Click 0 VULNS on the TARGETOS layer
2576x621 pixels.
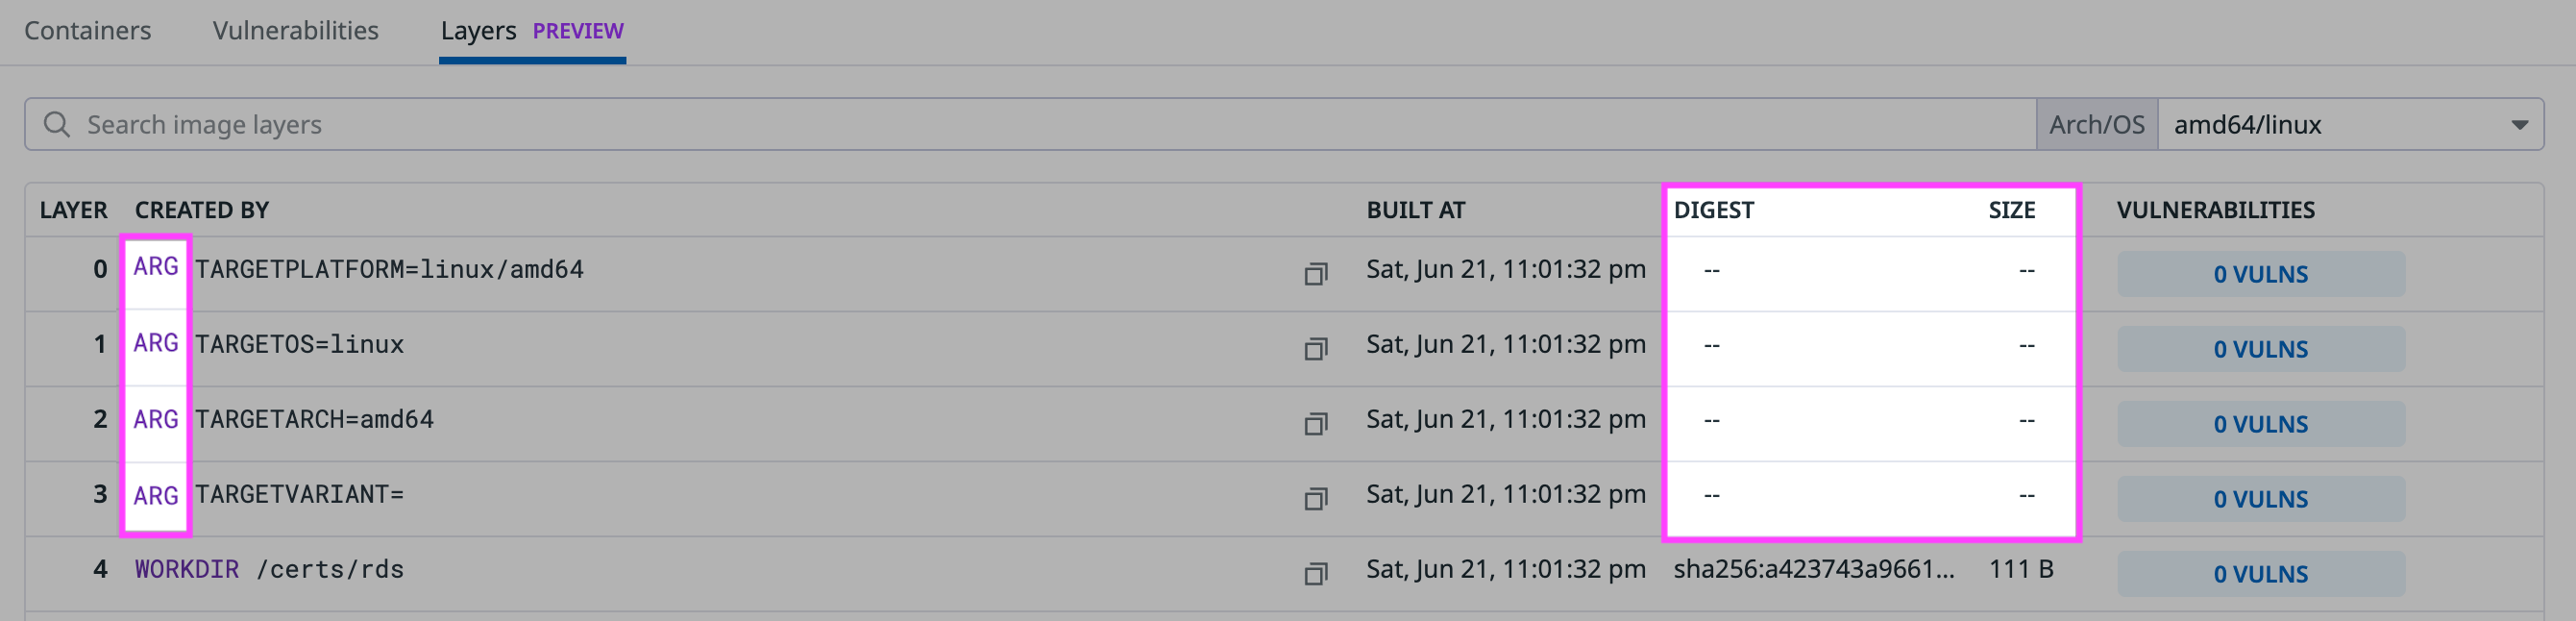tap(2261, 348)
